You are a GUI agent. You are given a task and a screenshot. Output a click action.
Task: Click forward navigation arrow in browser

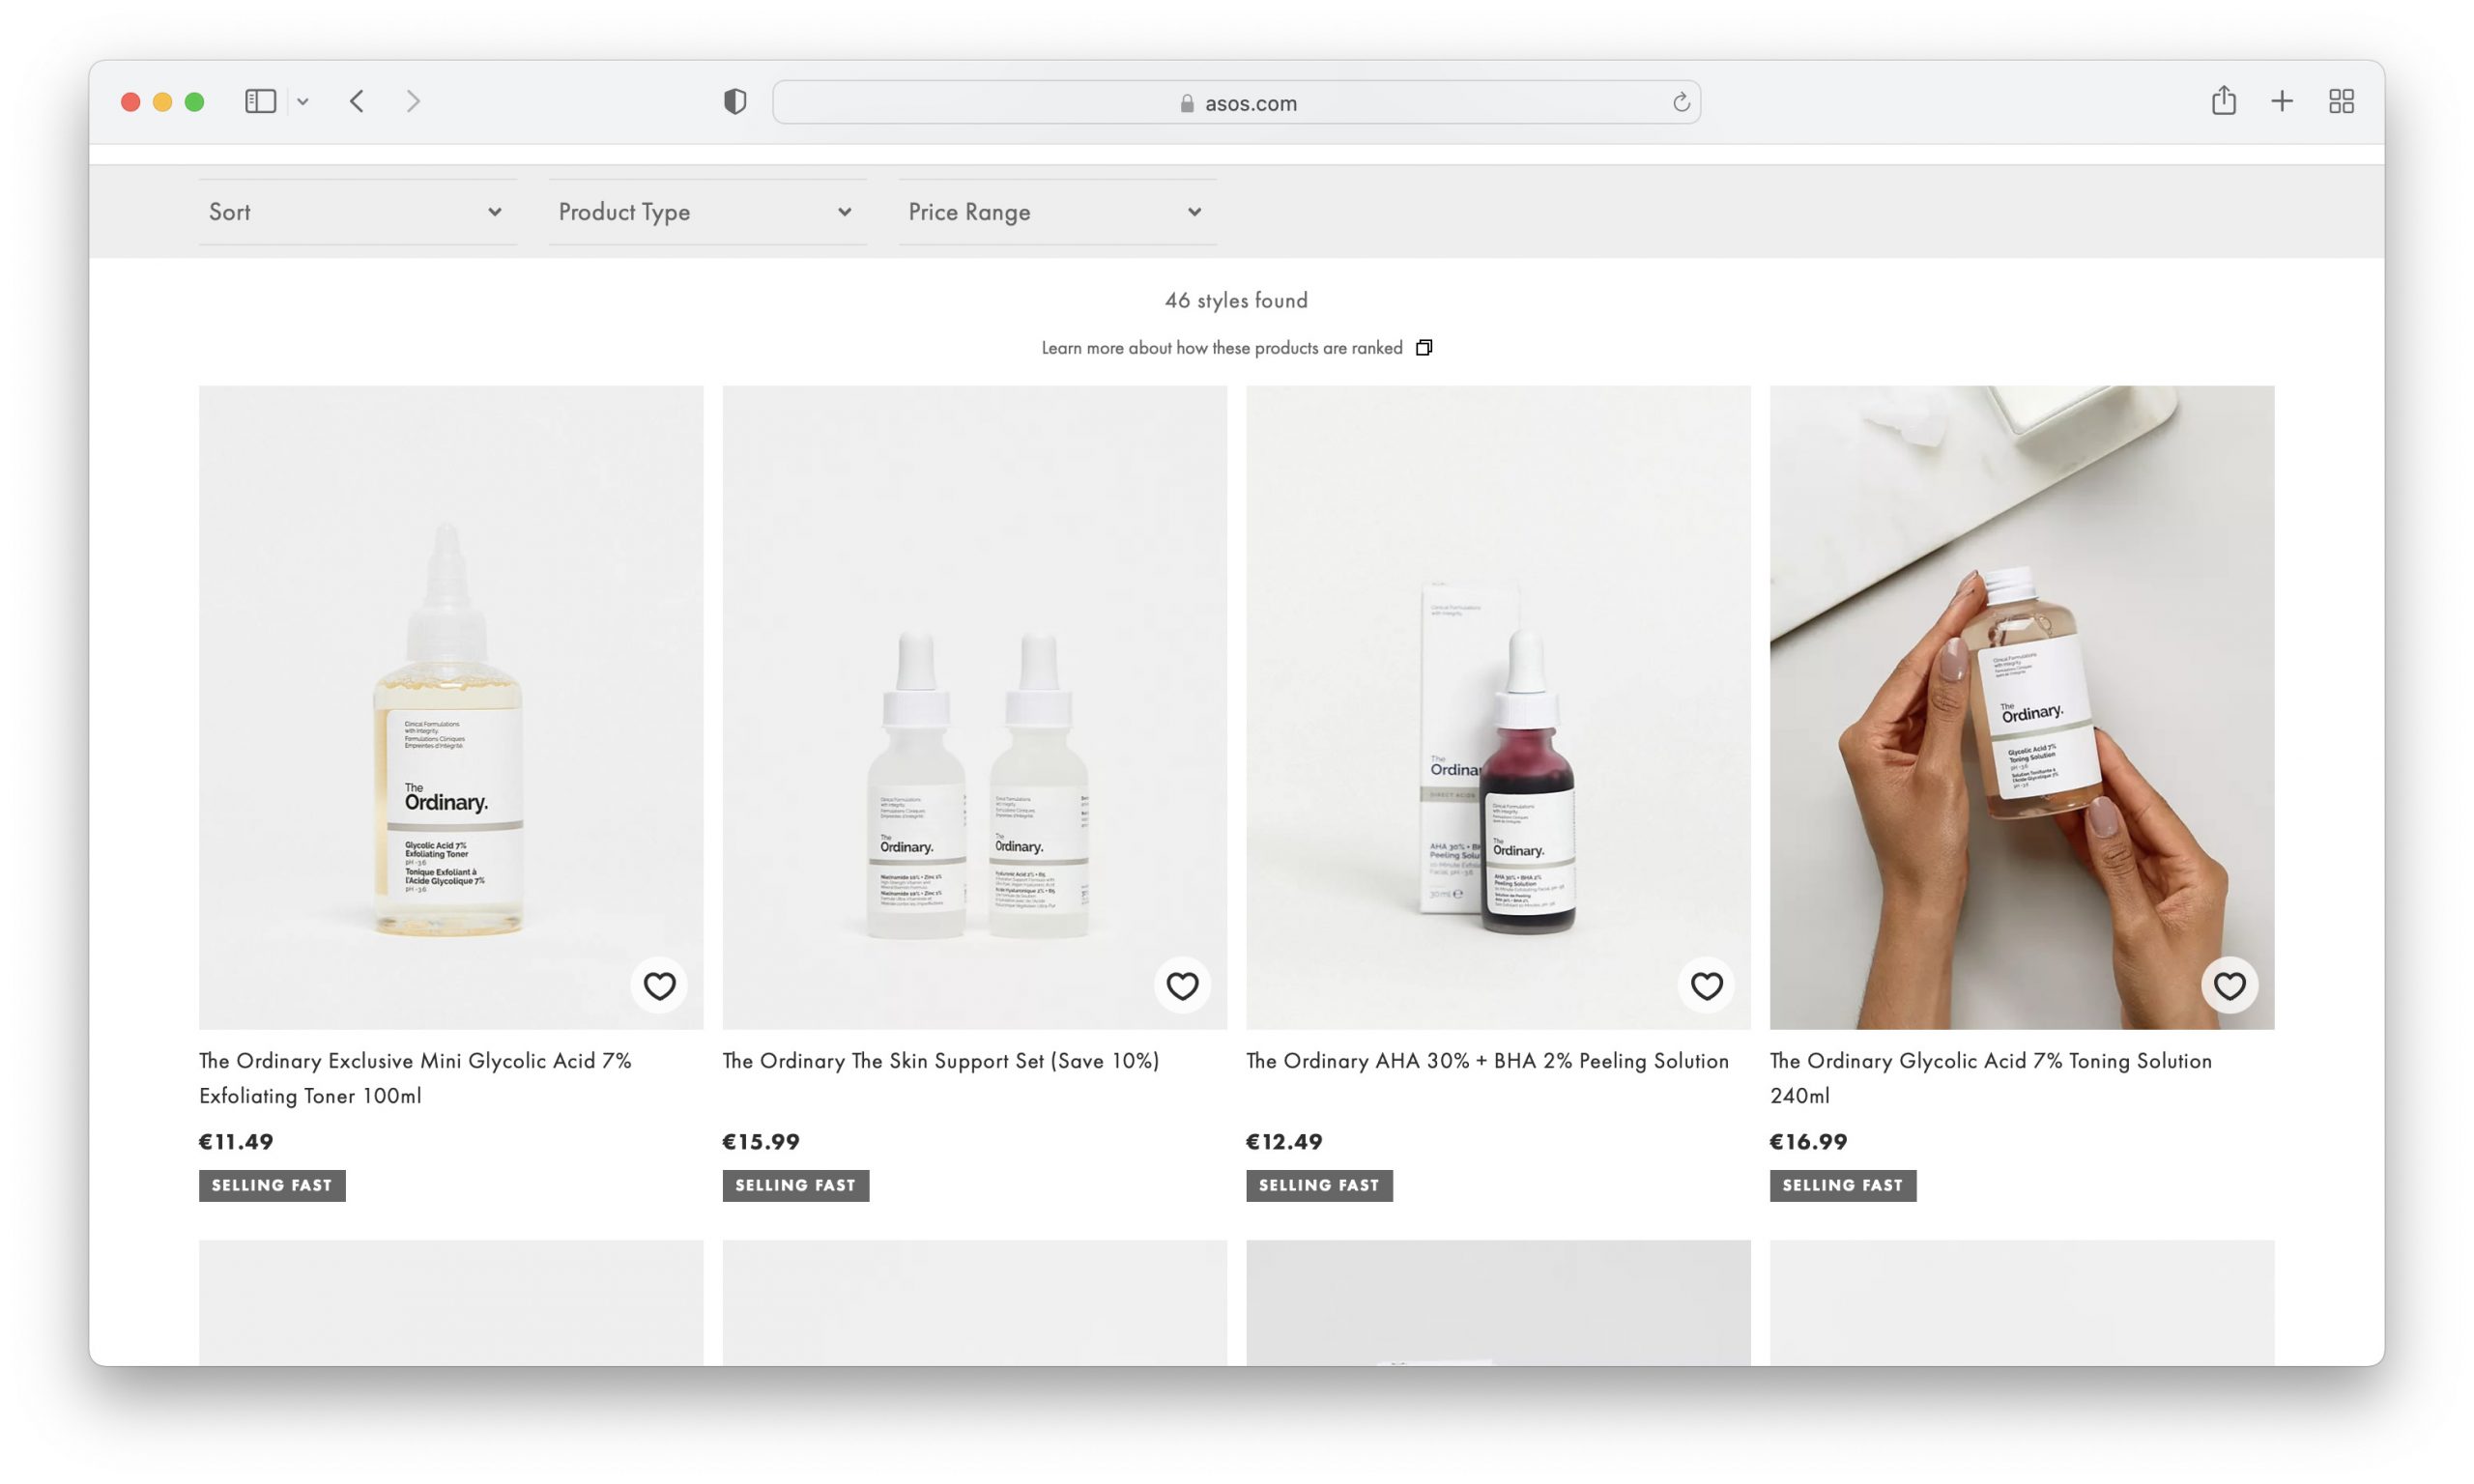point(412,100)
